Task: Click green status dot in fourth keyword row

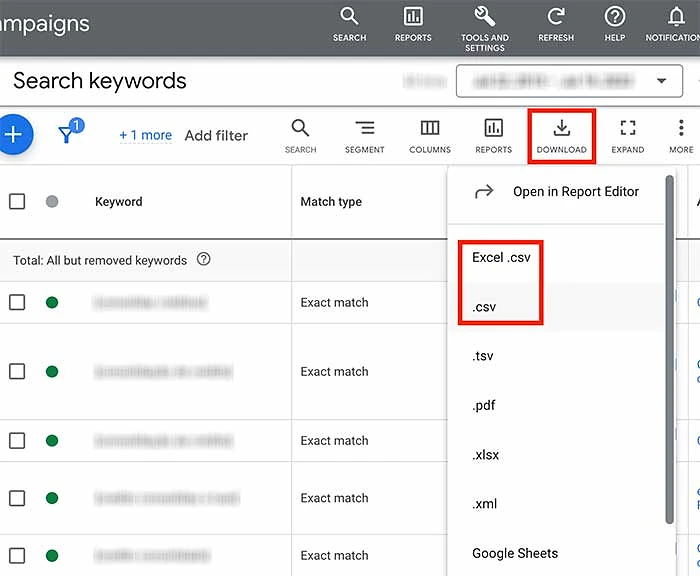Action: [52, 498]
